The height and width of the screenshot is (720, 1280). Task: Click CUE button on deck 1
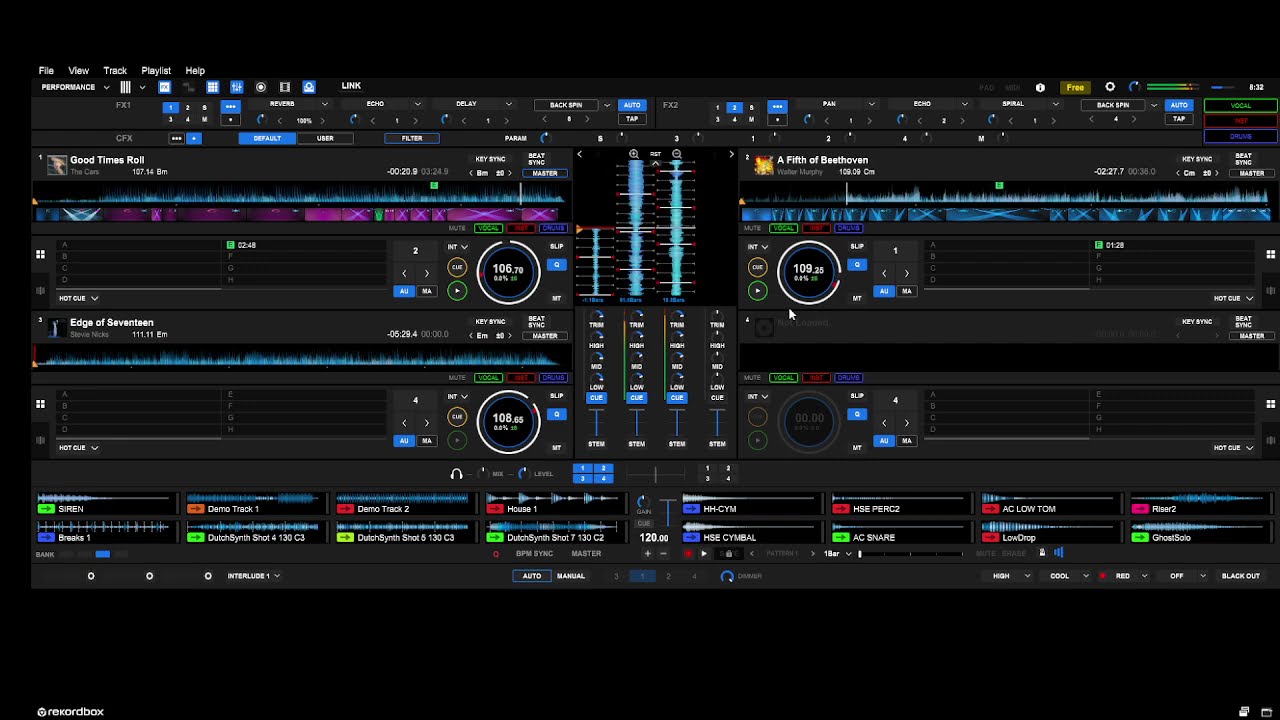pyautogui.click(x=457, y=267)
